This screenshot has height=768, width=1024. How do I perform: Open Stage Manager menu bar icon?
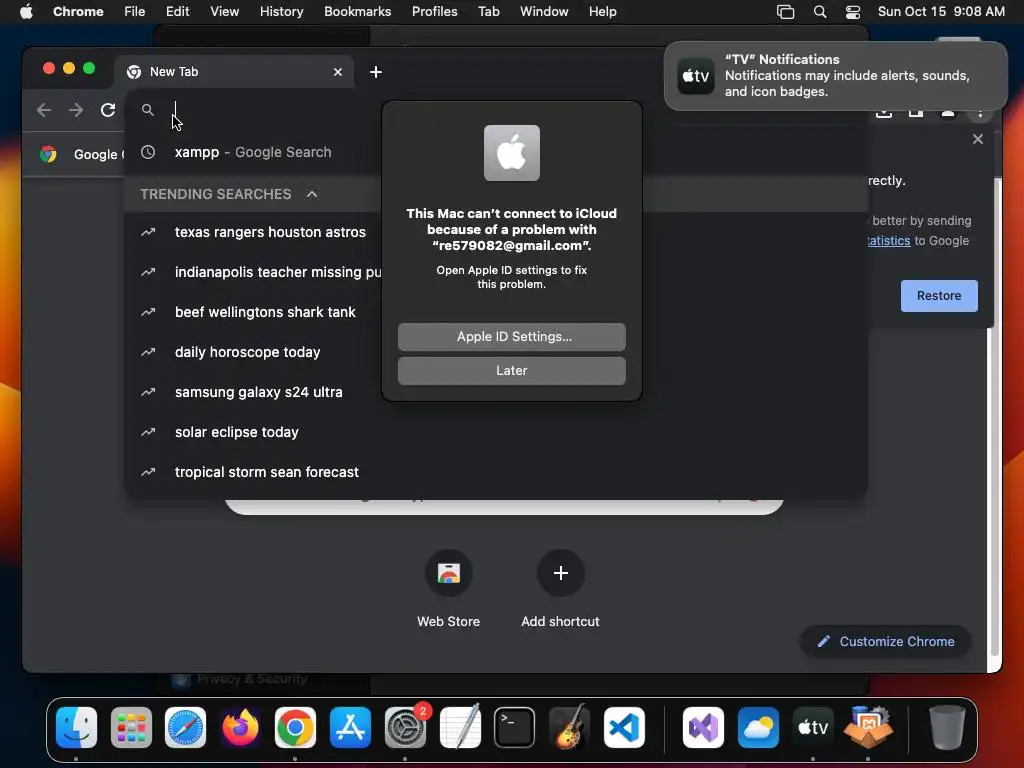pyautogui.click(x=786, y=12)
